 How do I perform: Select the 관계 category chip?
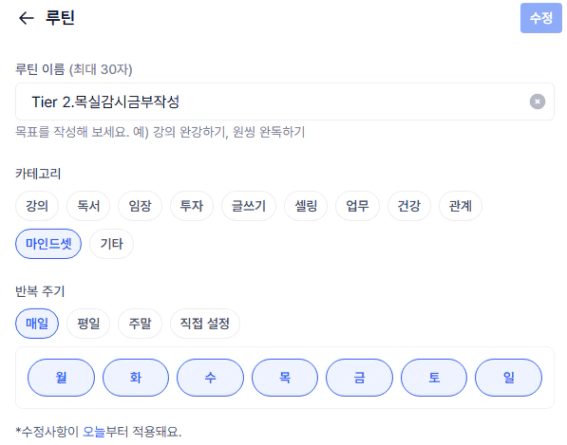[460, 206]
